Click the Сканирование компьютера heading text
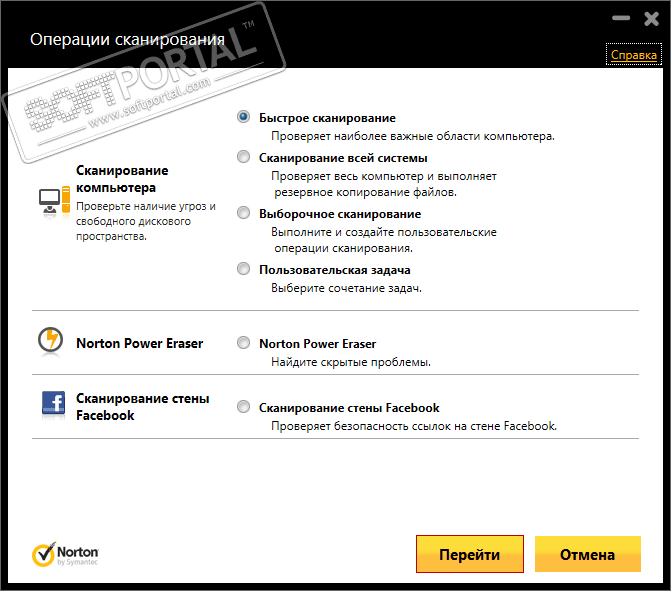Viewport: 671px width, 591px height. (x=122, y=179)
